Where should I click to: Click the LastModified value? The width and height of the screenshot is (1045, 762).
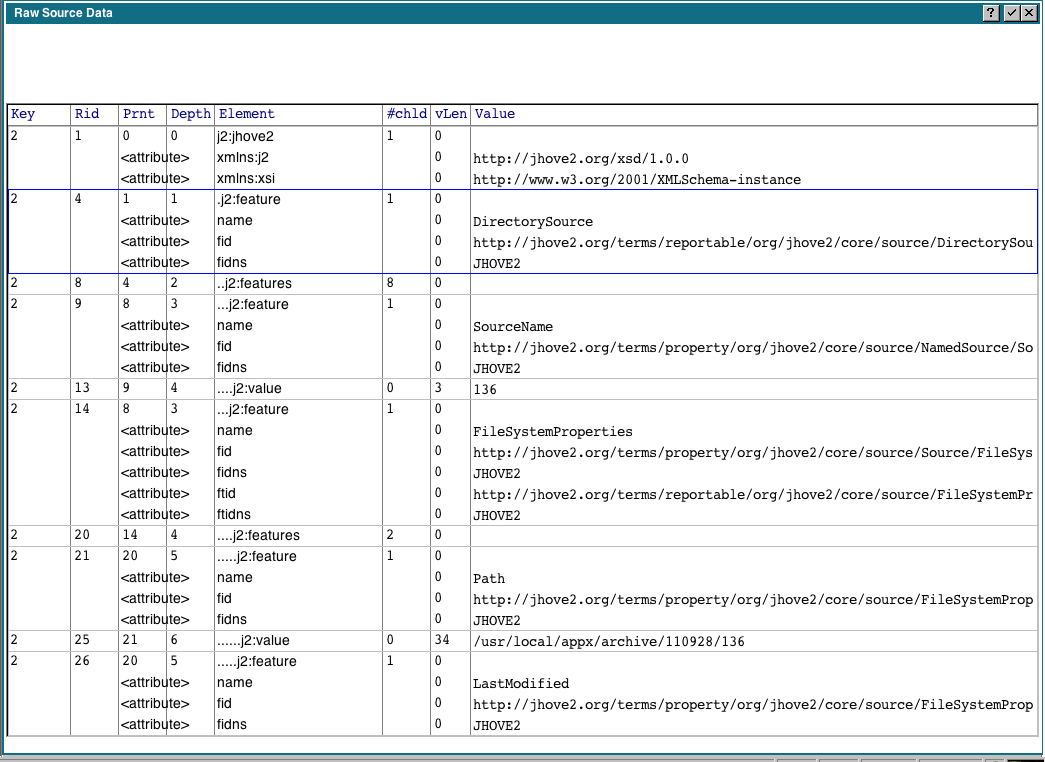tap(521, 683)
